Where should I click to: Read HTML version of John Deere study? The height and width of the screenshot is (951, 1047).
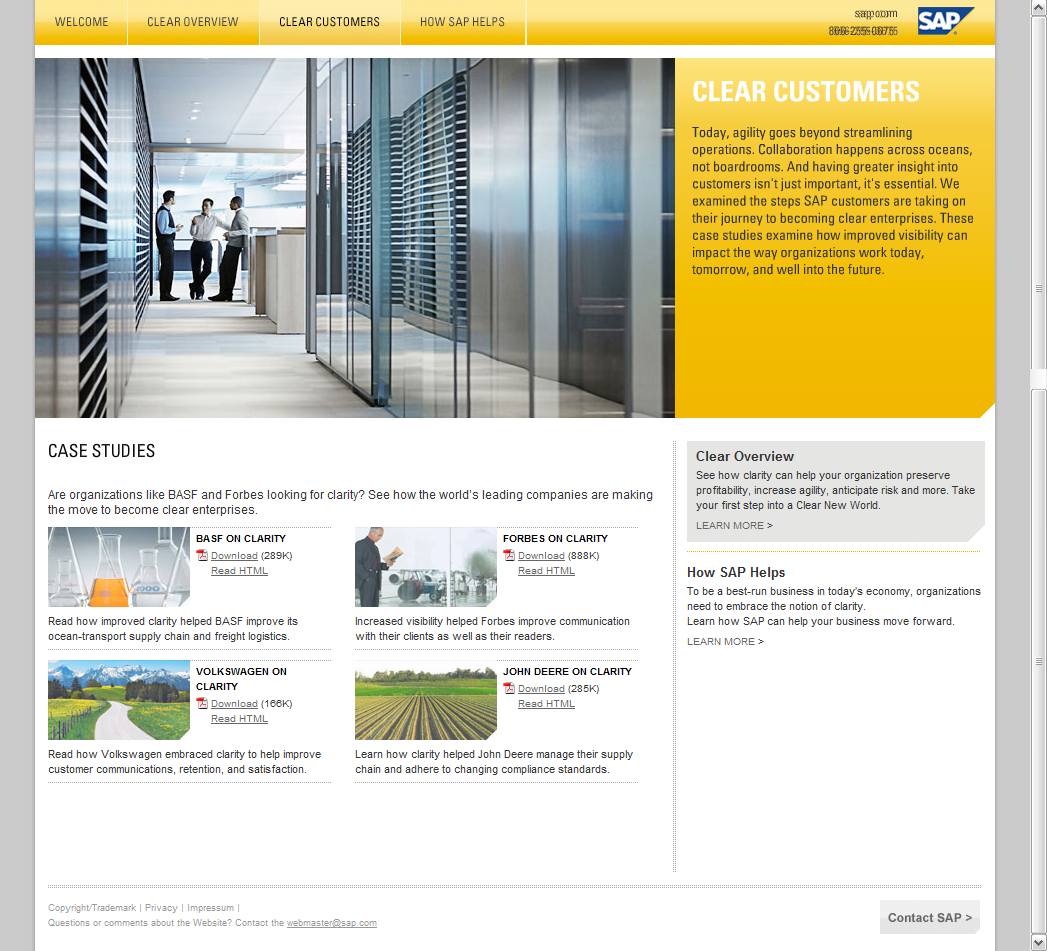click(x=546, y=704)
